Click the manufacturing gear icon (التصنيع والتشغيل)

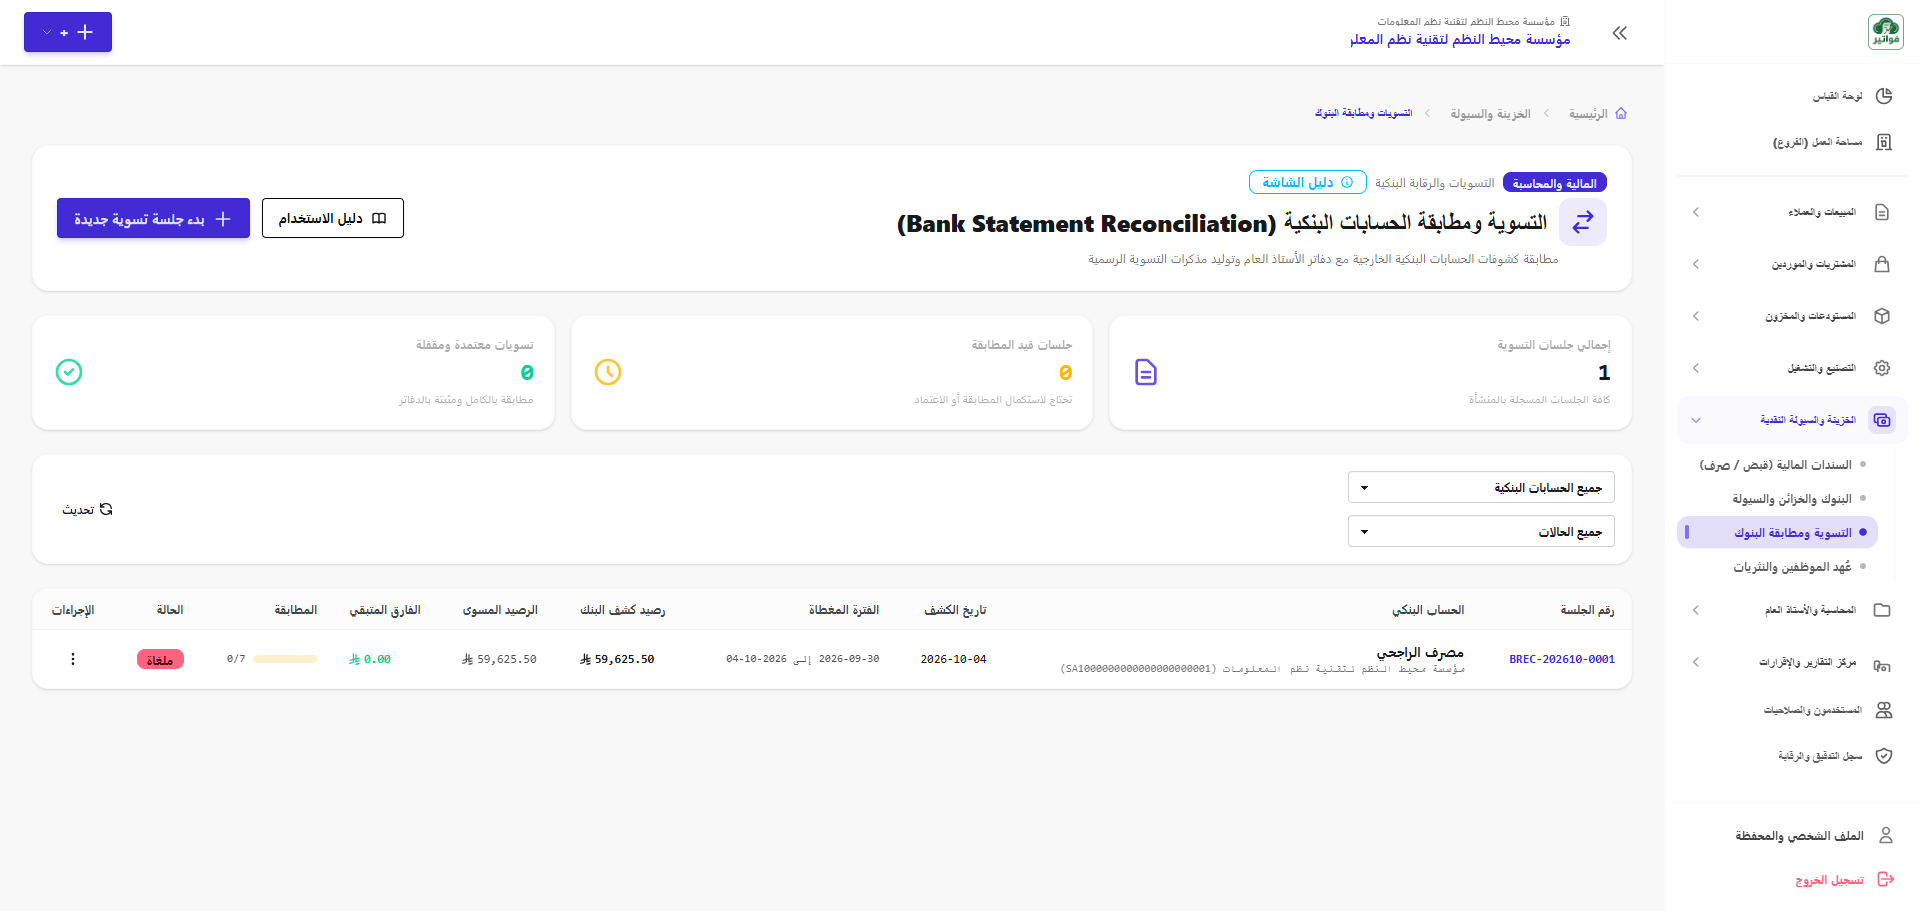point(1882,368)
